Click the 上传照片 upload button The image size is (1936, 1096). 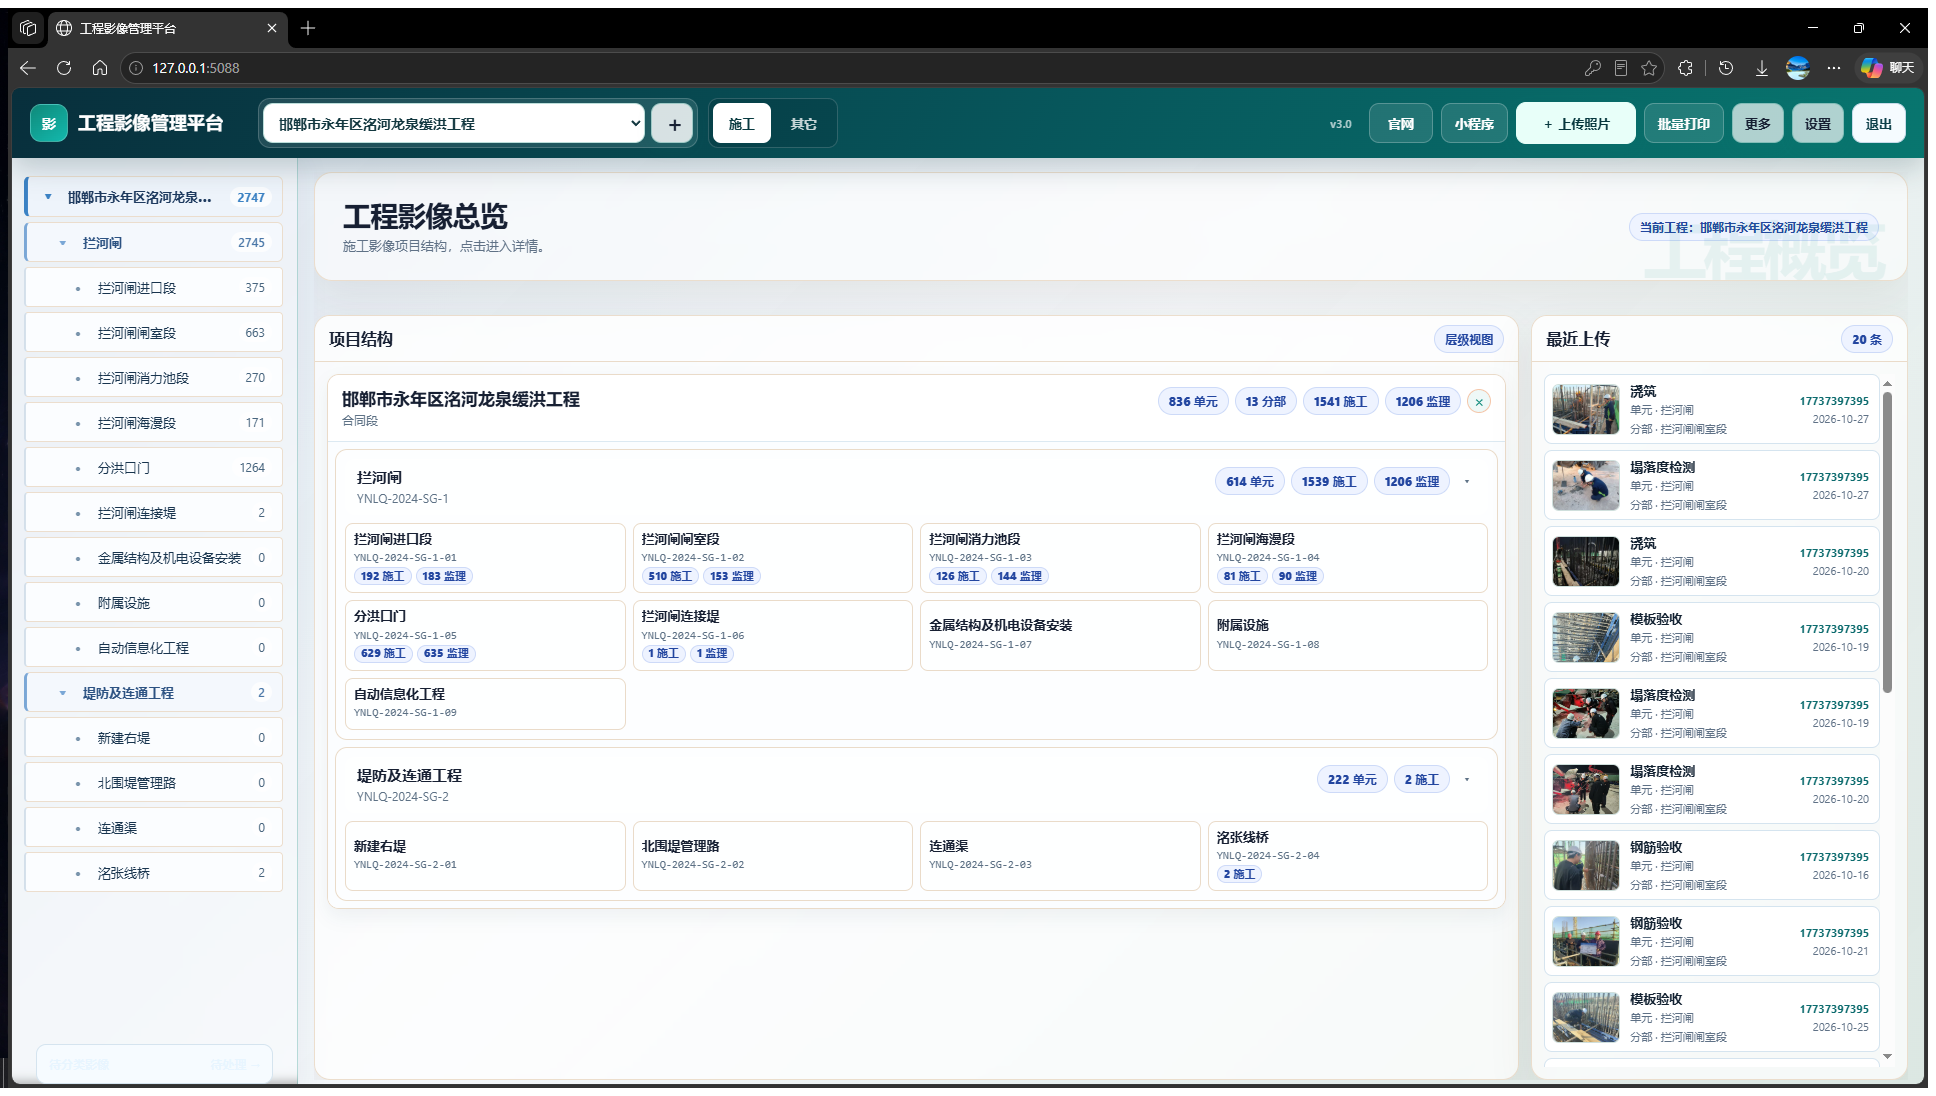click(x=1576, y=124)
